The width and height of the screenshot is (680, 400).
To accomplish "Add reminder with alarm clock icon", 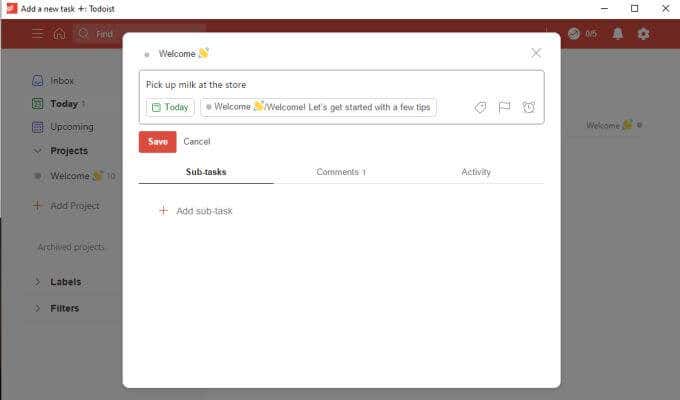I will [528, 107].
